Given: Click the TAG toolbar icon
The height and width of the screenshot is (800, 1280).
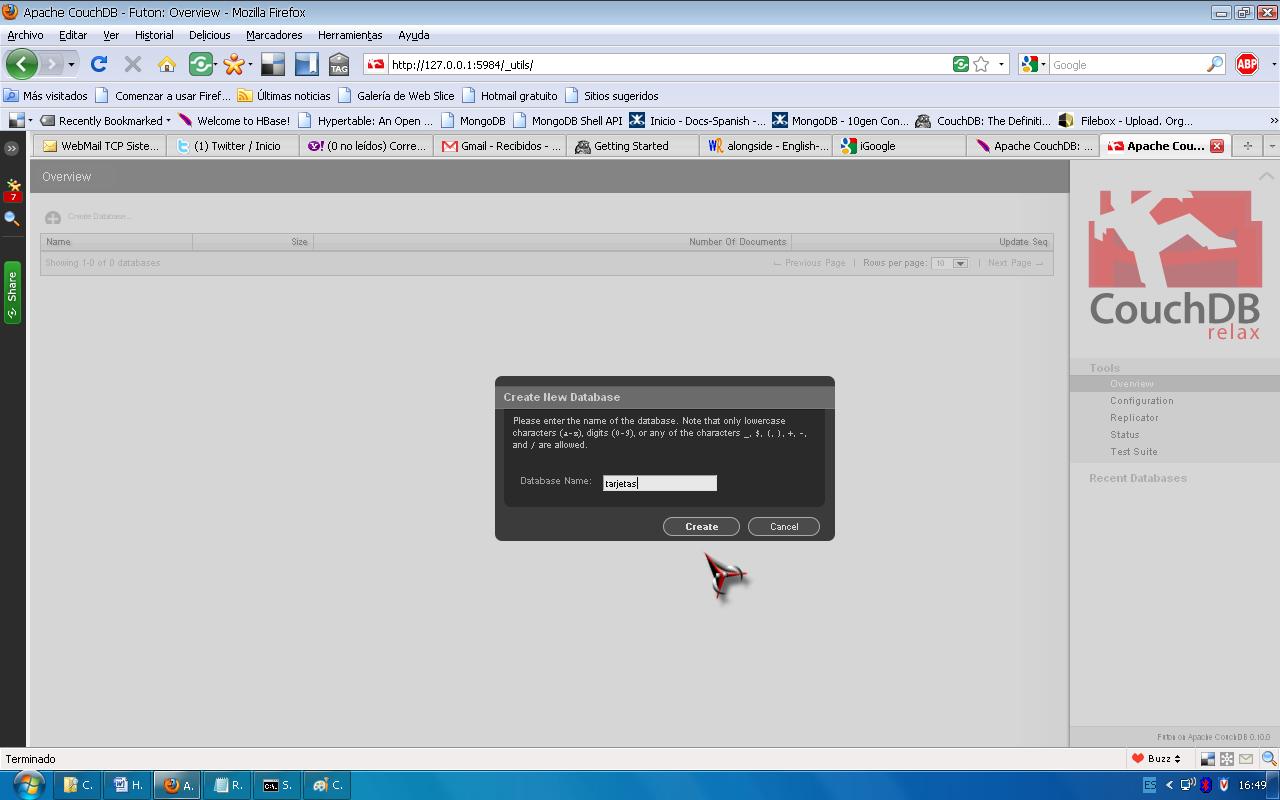Looking at the screenshot, I should (x=339, y=64).
